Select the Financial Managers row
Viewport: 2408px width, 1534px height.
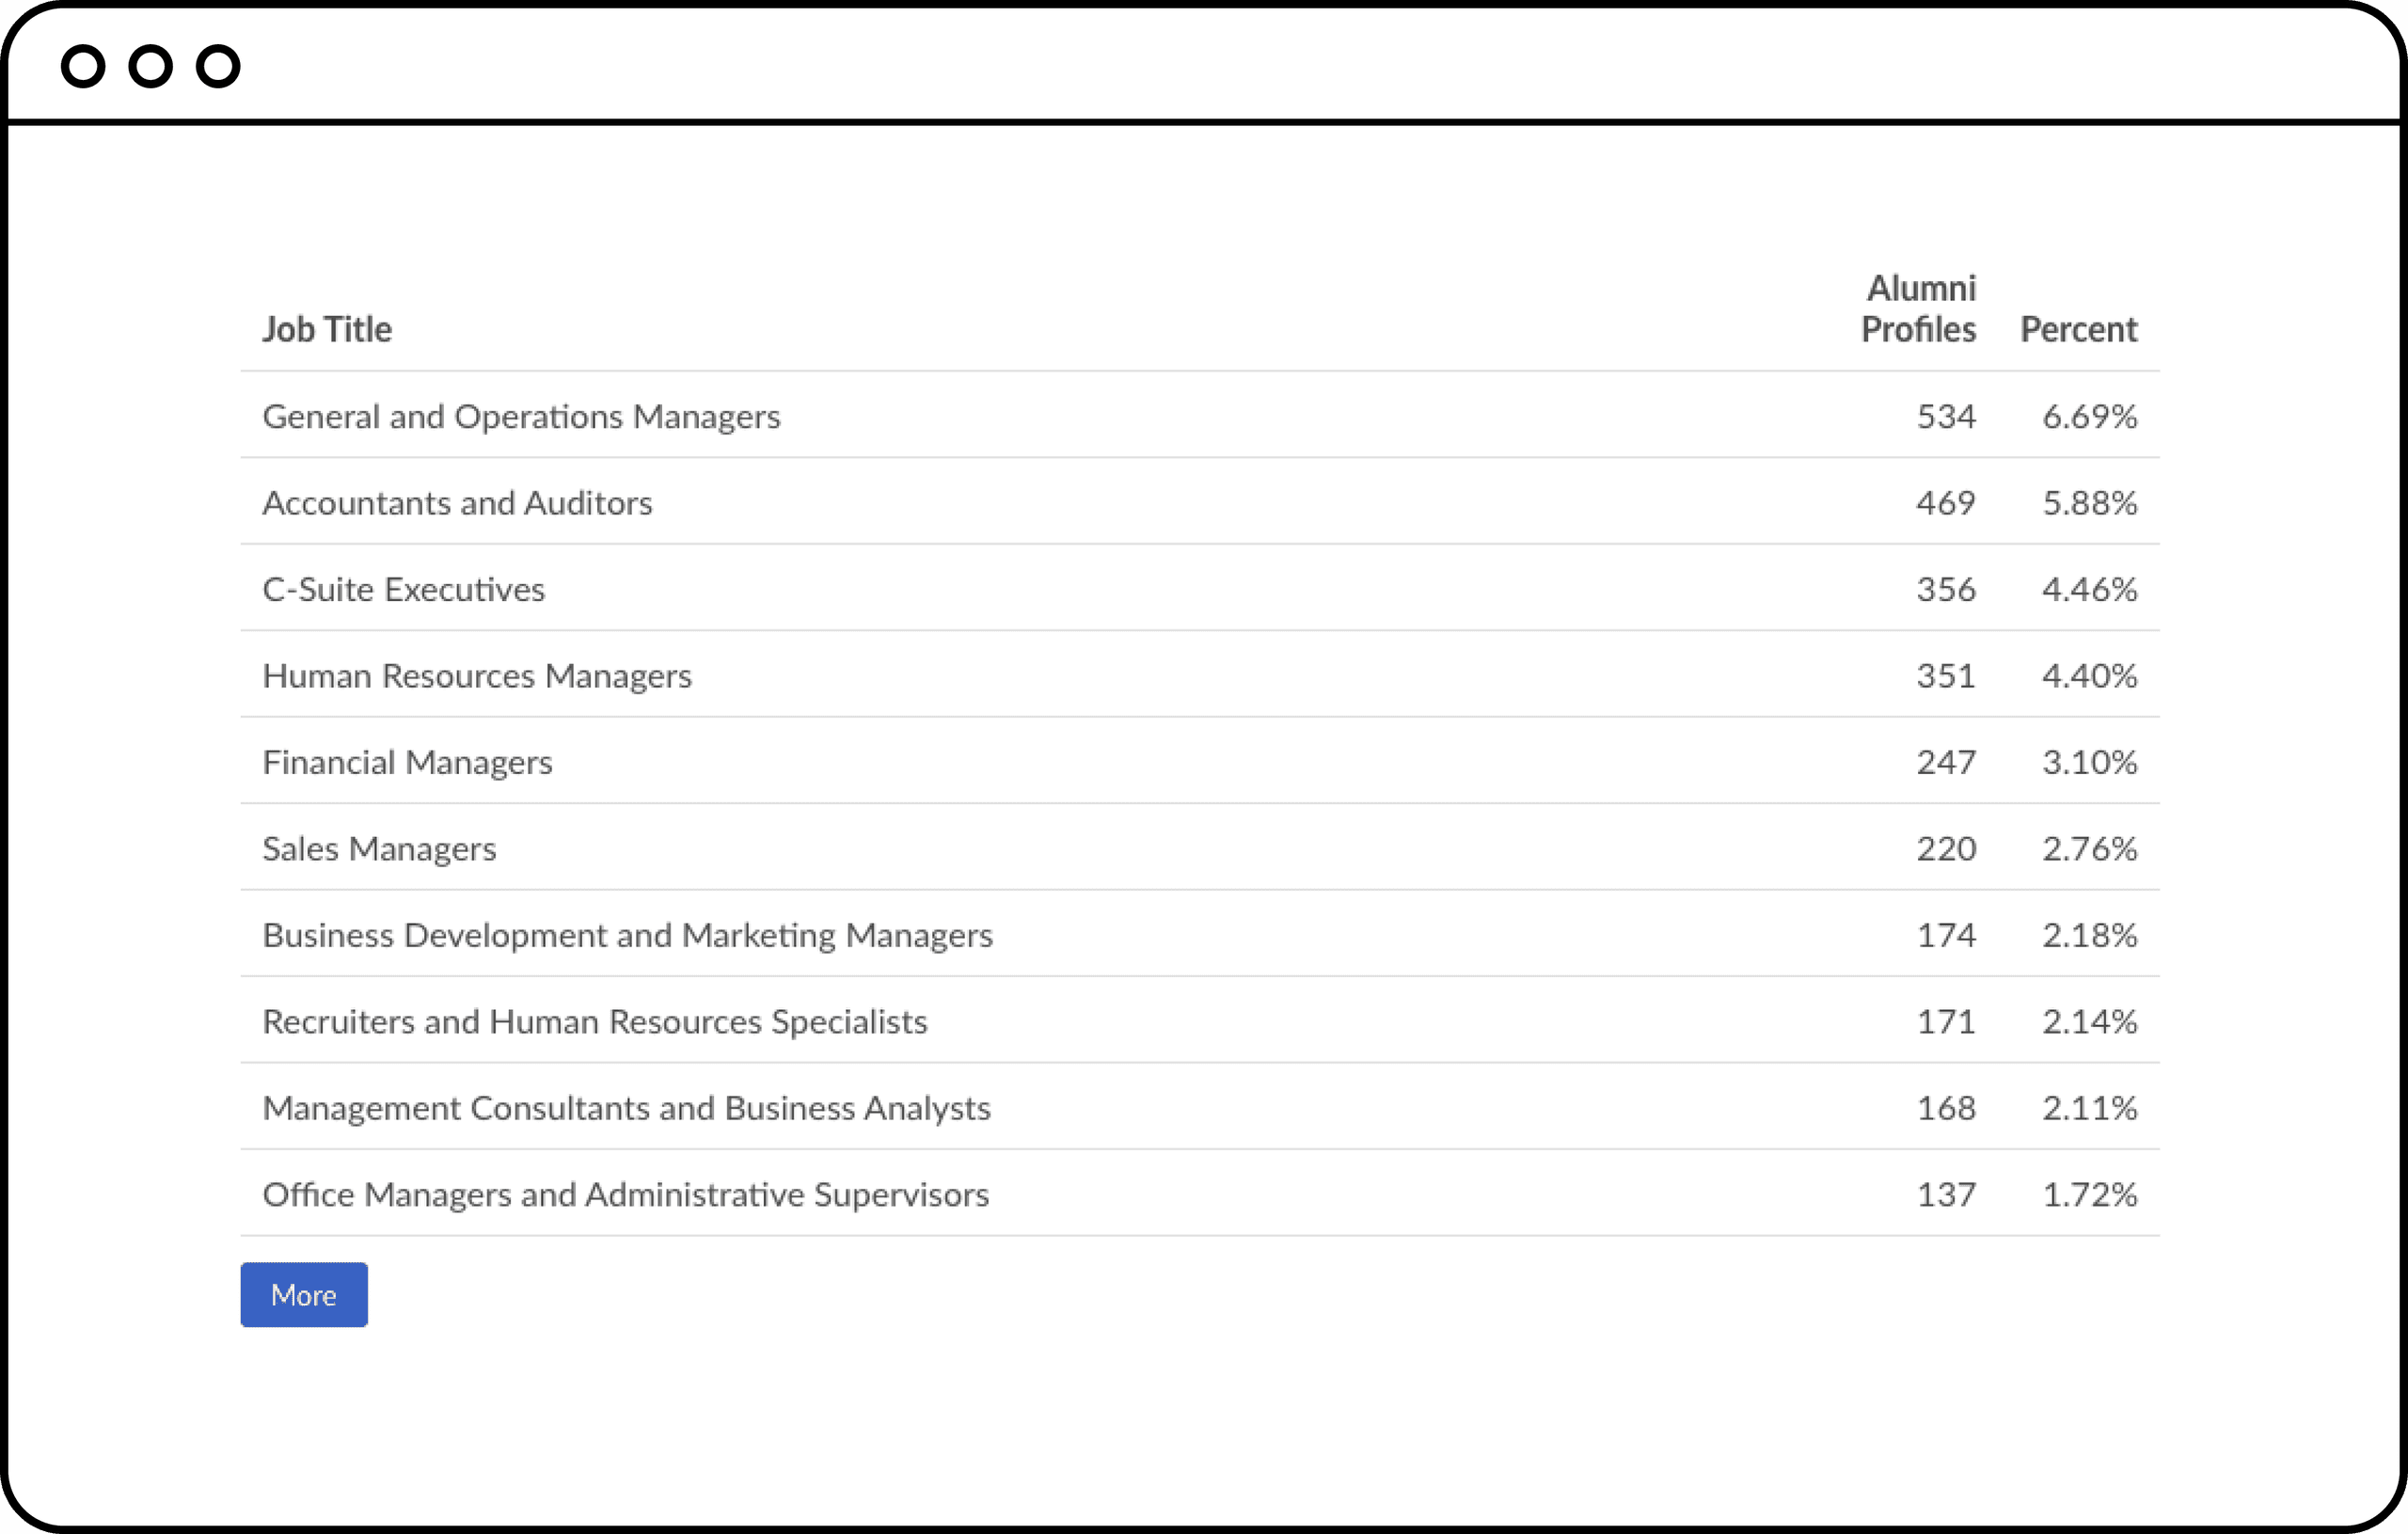click(x=407, y=762)
